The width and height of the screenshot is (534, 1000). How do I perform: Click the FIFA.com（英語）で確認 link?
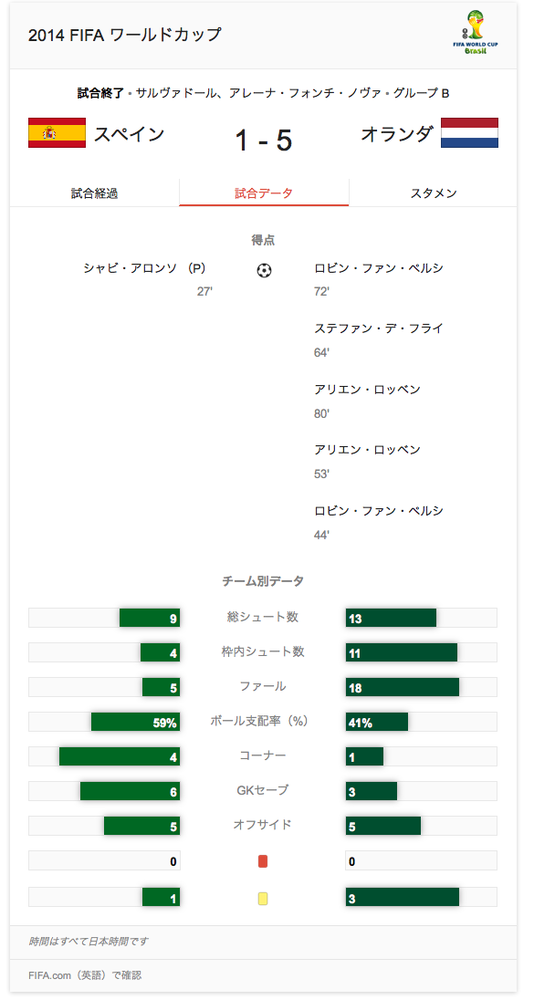click(x=85, y=975)
